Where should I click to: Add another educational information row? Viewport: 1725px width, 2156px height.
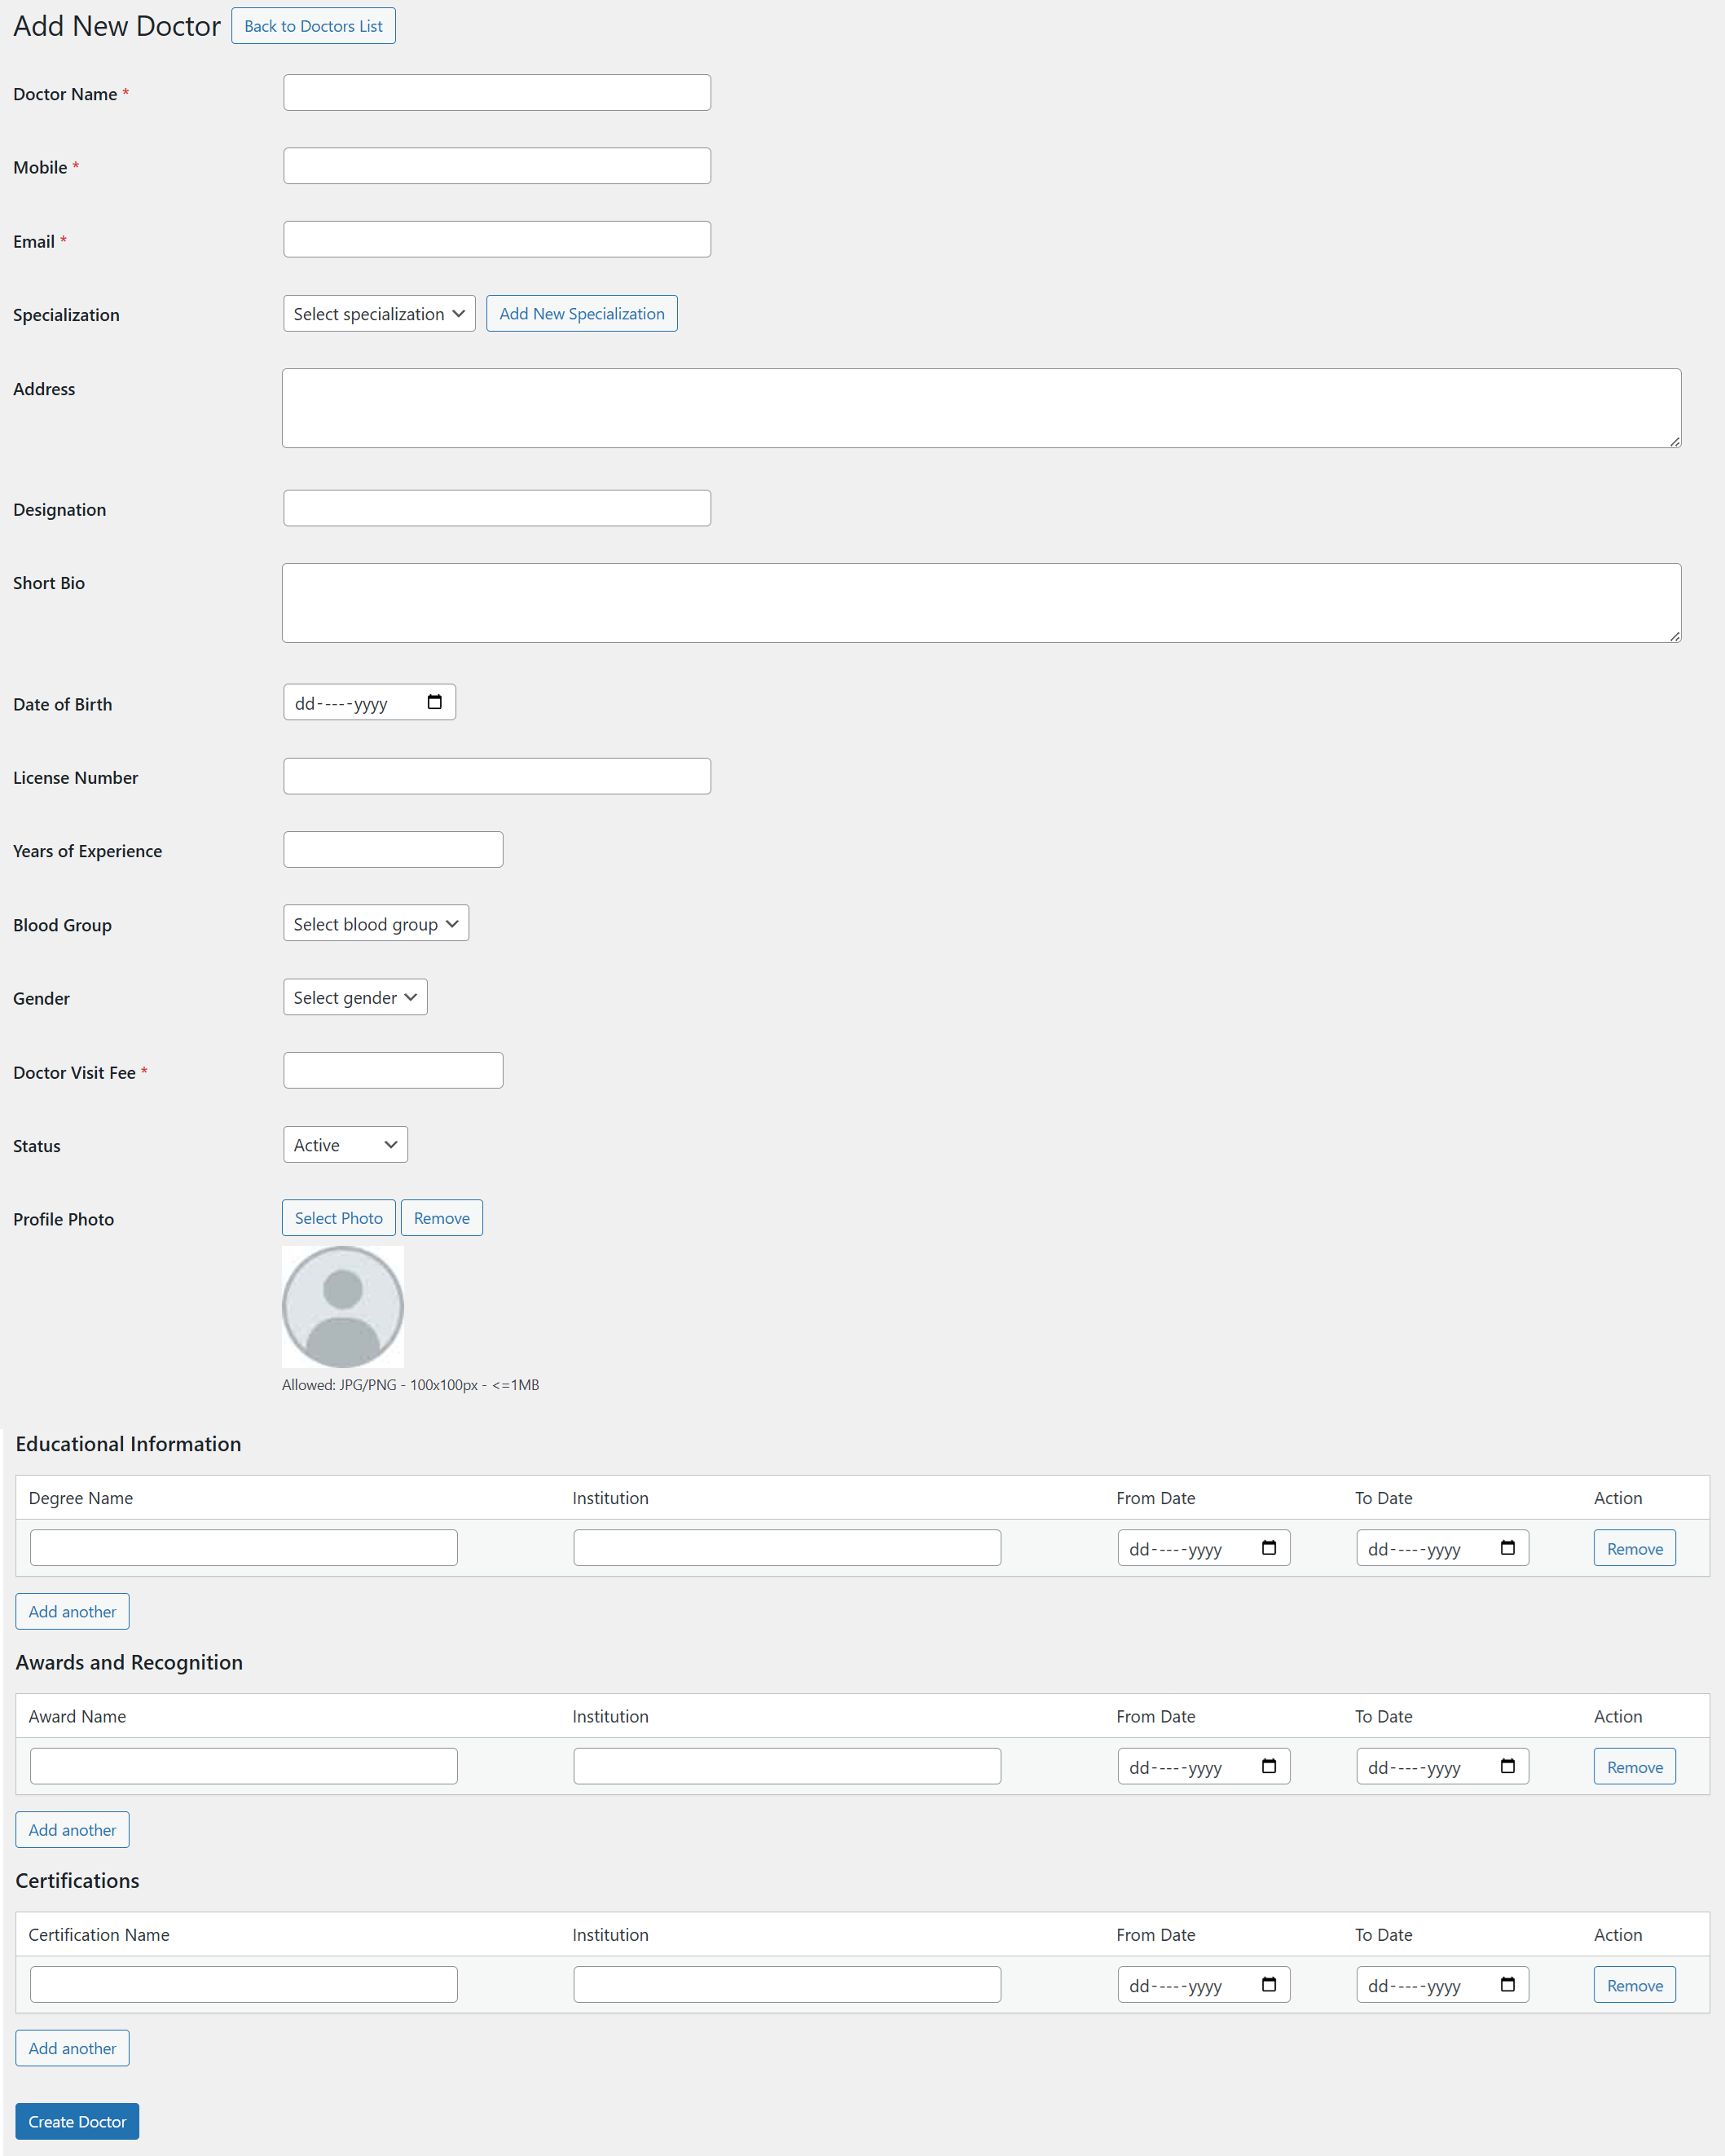71,1611
